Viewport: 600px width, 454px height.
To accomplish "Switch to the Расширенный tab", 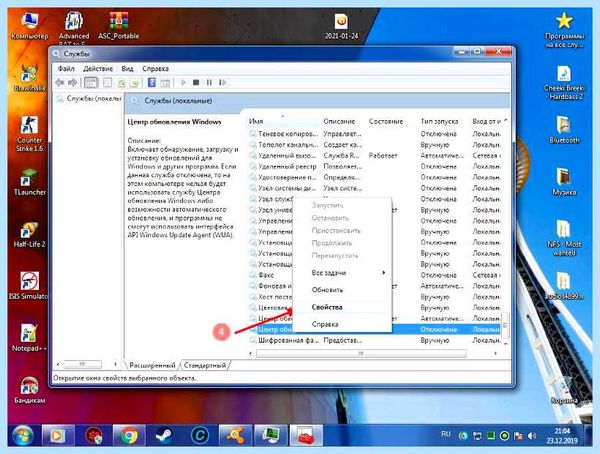I will pos(152,365).
